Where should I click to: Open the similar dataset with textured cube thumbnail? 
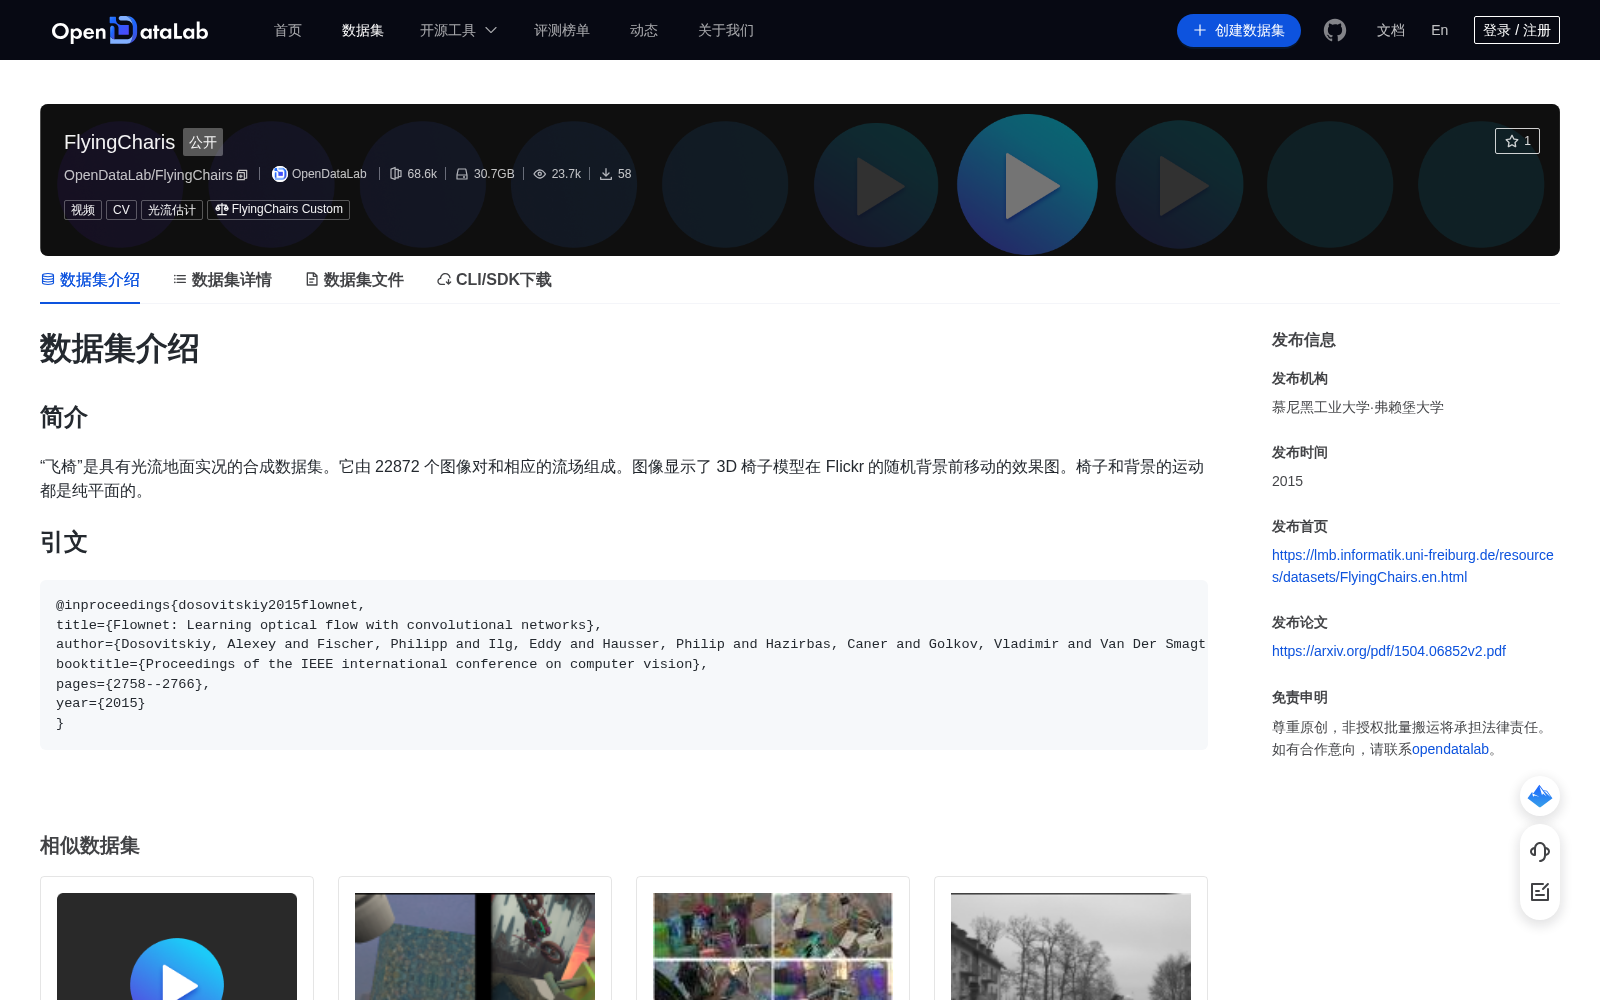coord(475,946)
